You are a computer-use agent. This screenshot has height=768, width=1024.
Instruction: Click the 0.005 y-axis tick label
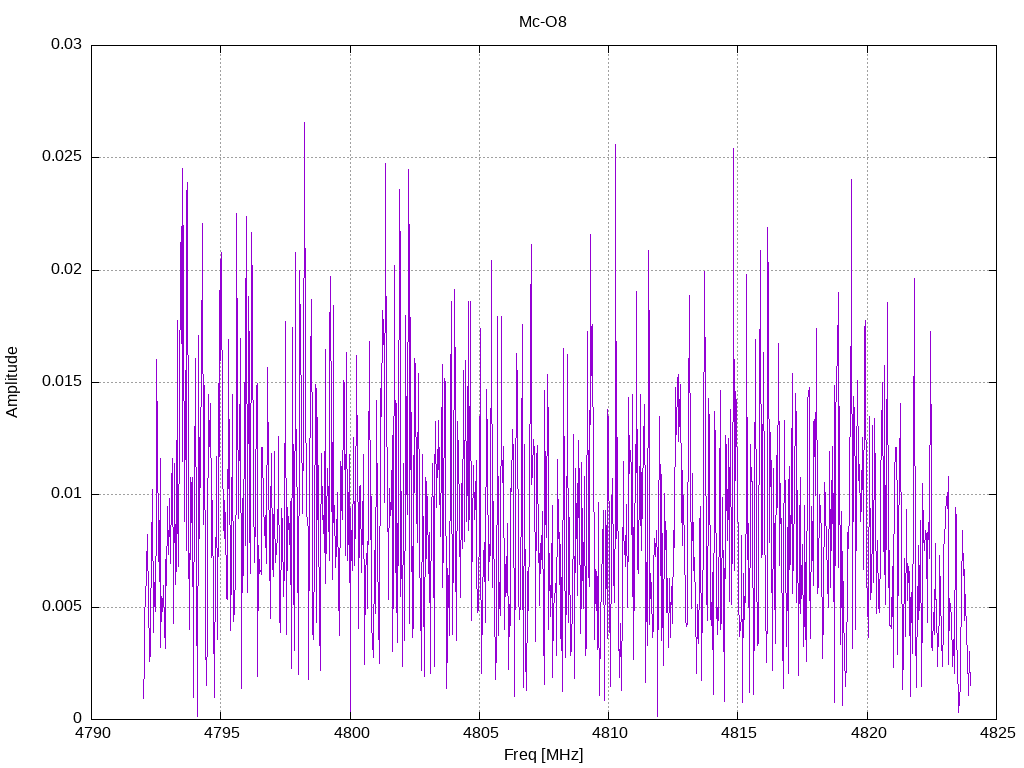point(63,606)
